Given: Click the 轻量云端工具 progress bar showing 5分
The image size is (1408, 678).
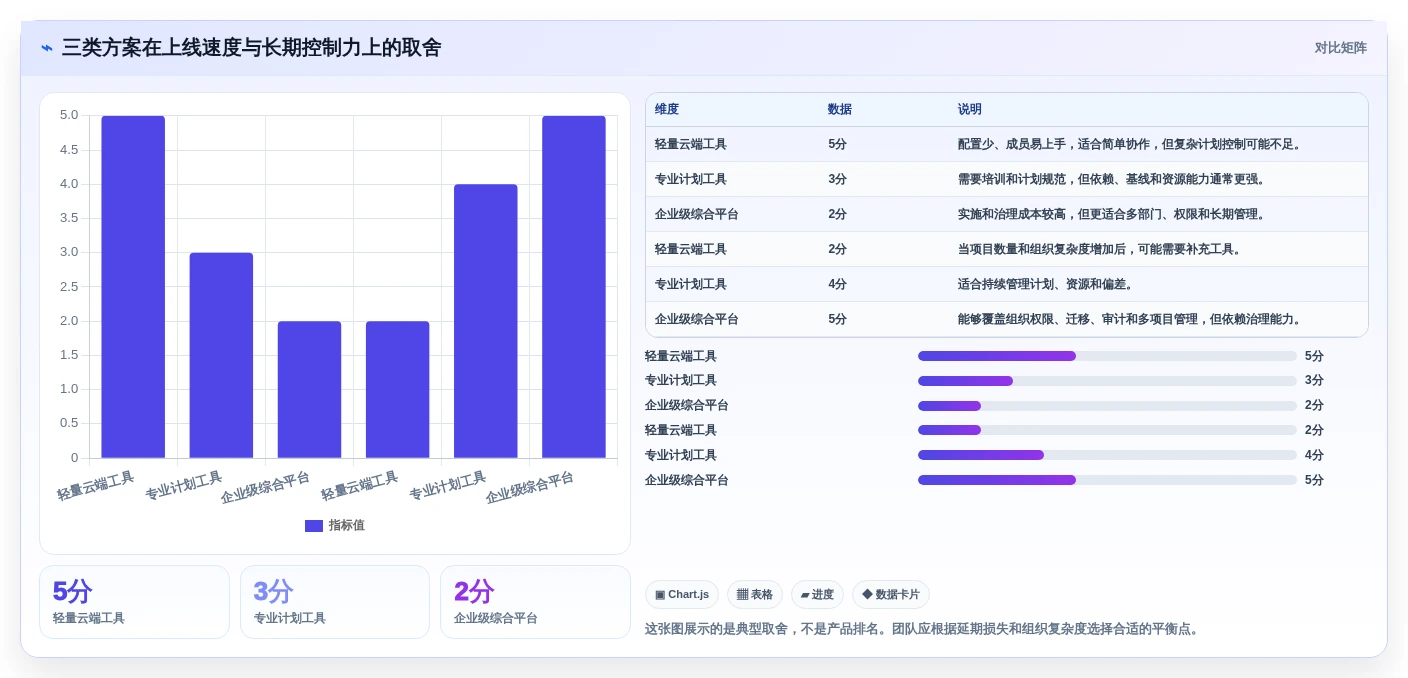Looking at the screenshot, I should coord(1107,356).
